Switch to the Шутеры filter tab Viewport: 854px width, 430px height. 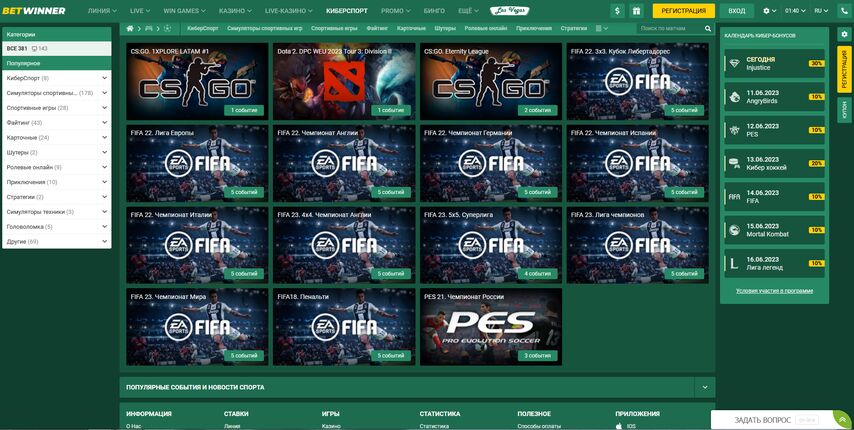pyautogui.click(x=446, y=28)
